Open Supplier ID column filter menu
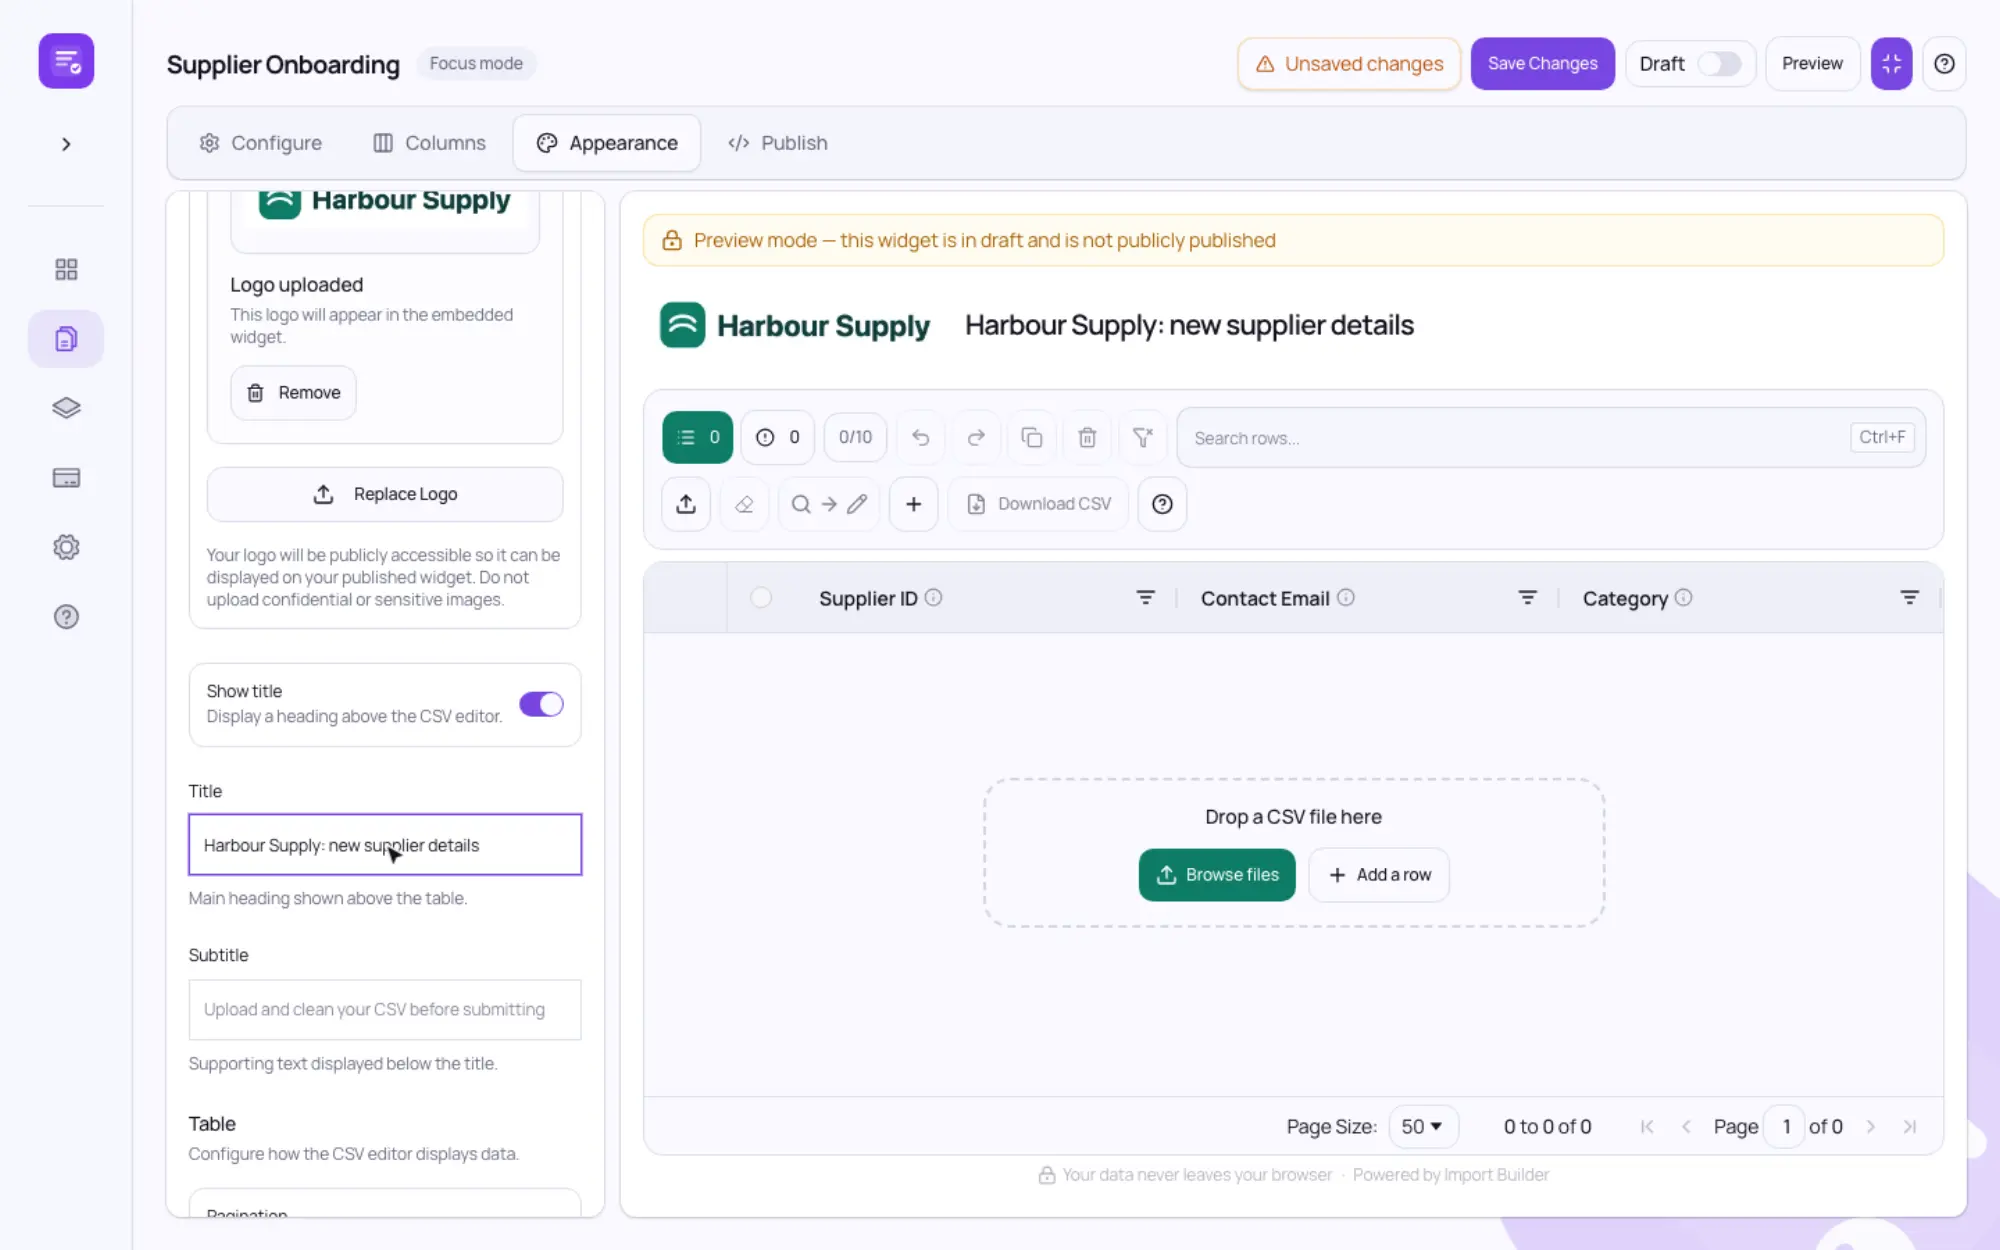Viewport: 2000px width, 1250px height. pyautogui.click(x=1145, y=598)
